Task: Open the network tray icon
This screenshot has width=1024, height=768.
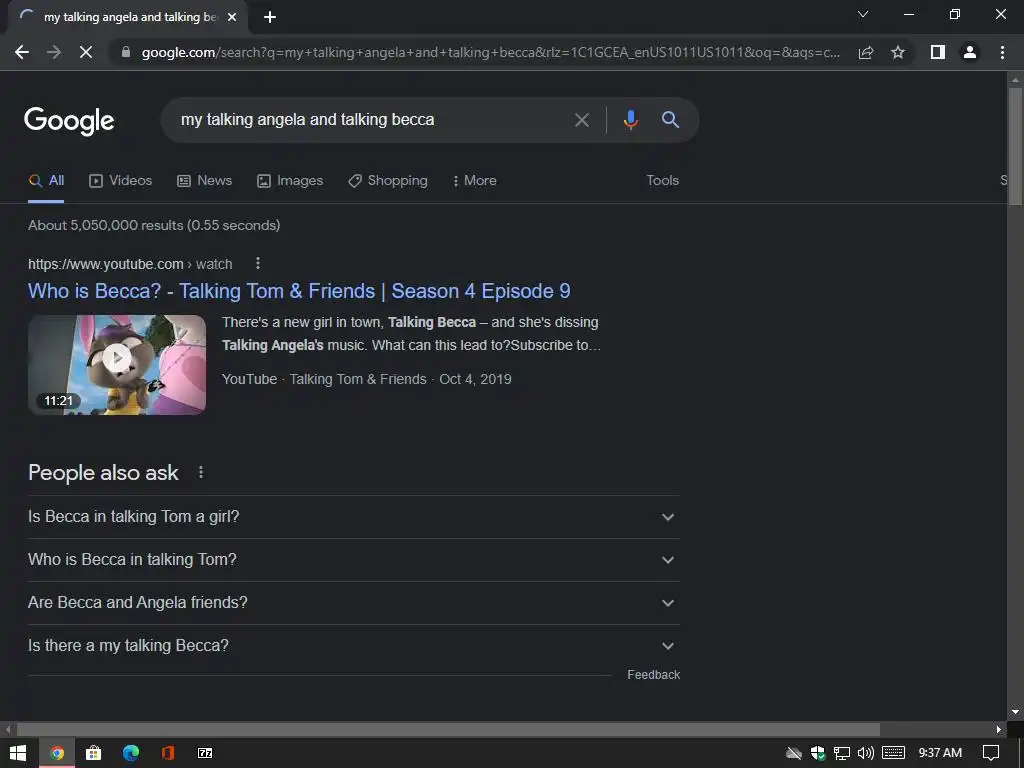Action: point(842,753)
